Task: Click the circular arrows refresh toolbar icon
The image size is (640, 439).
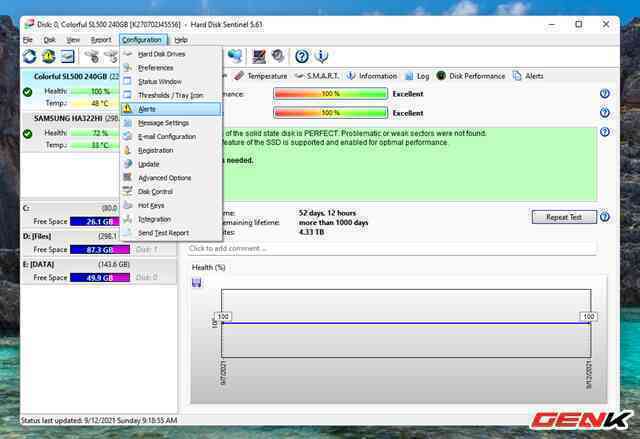Action: click(x=30, y=56)
